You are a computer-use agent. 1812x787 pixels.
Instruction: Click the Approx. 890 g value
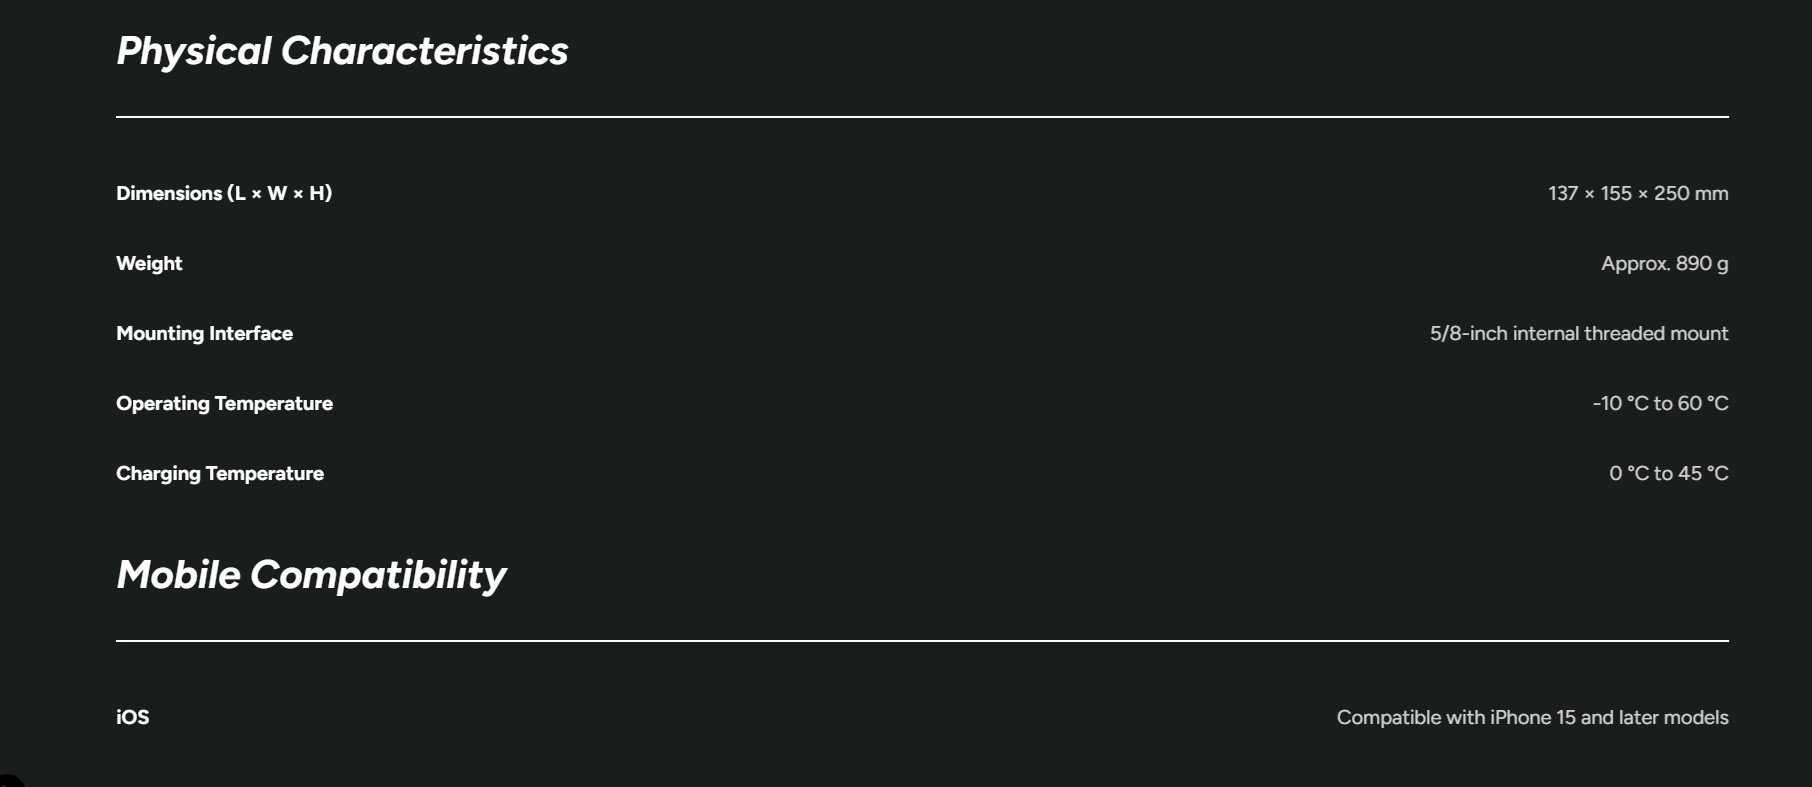click(1664, 264)
